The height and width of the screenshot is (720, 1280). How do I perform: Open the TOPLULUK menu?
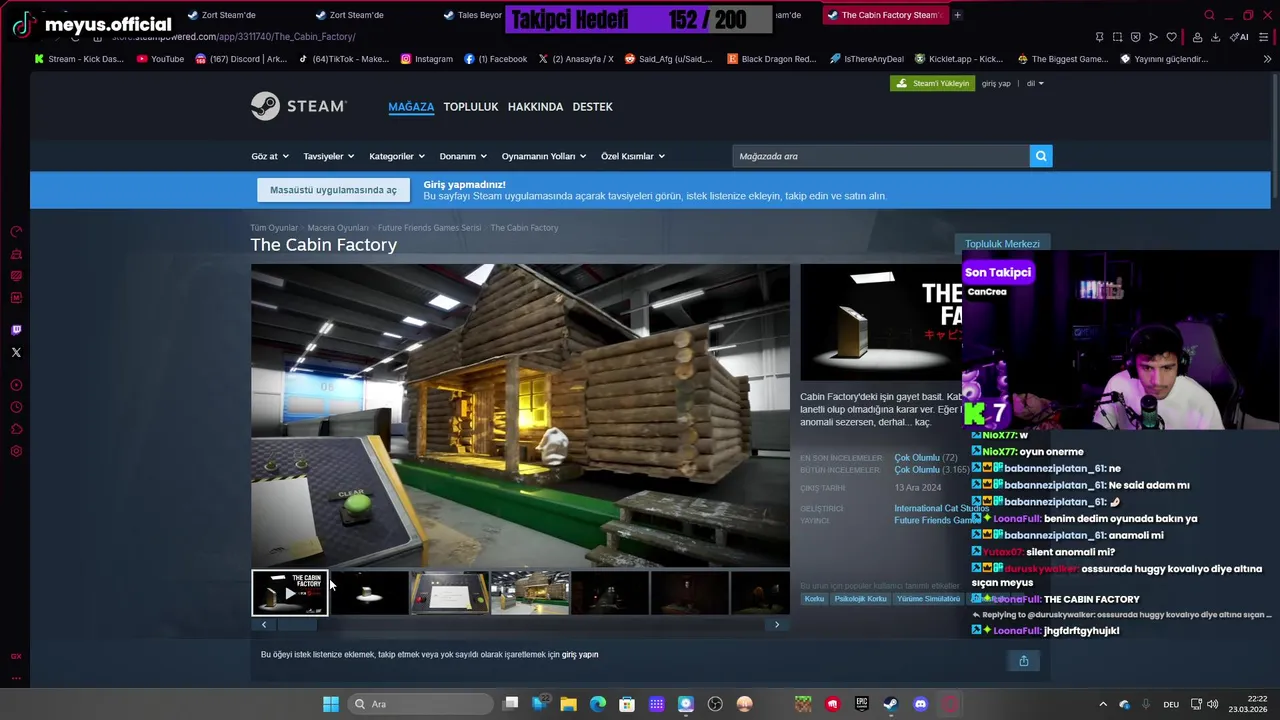click(471, 107)
